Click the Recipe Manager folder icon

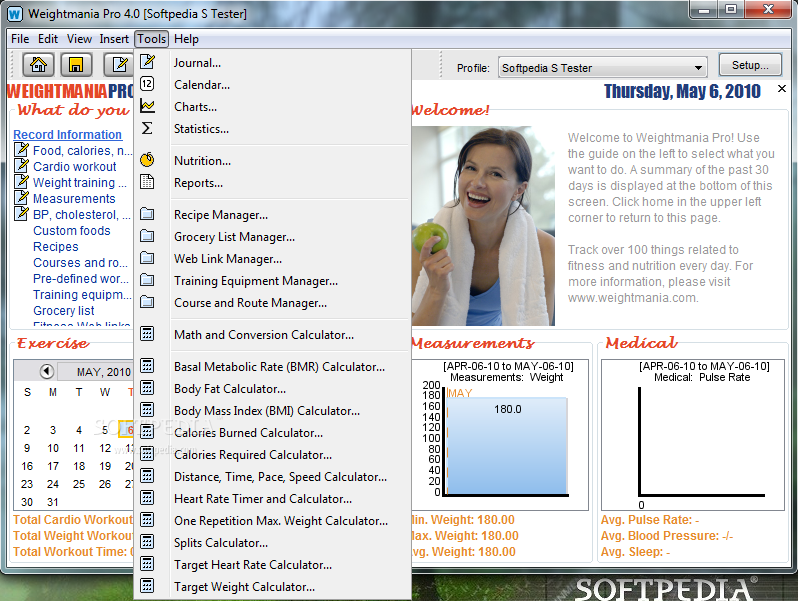[147, 214]
